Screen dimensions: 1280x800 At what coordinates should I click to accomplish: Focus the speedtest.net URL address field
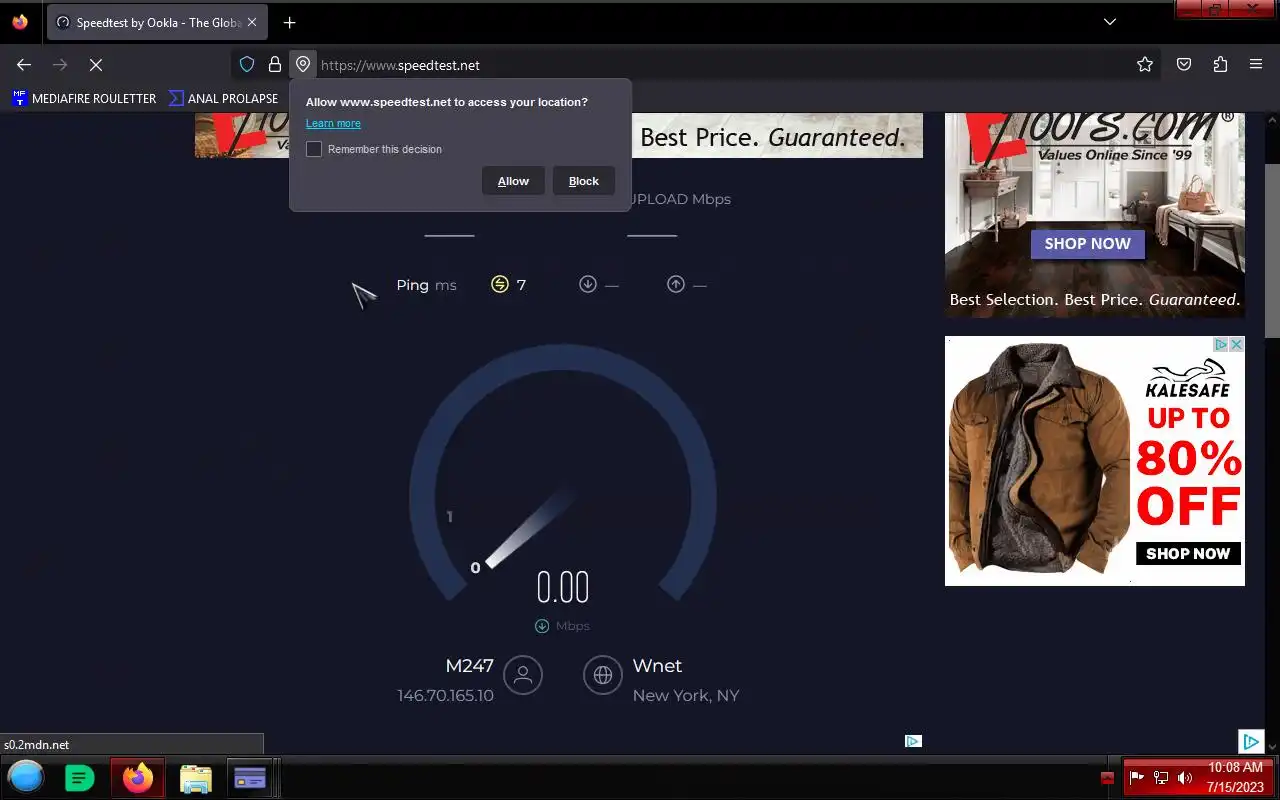click(720, 65)
